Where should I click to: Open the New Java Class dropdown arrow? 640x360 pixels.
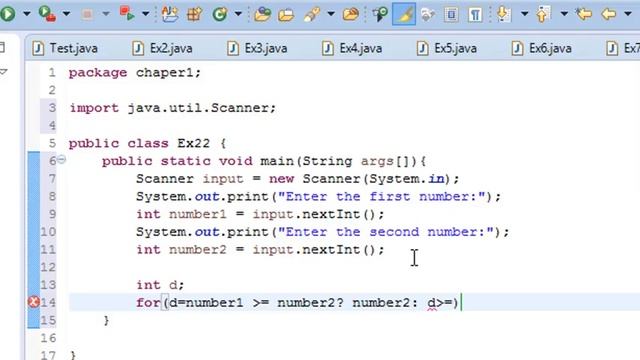pyautogui.click(x=238, y=14)
